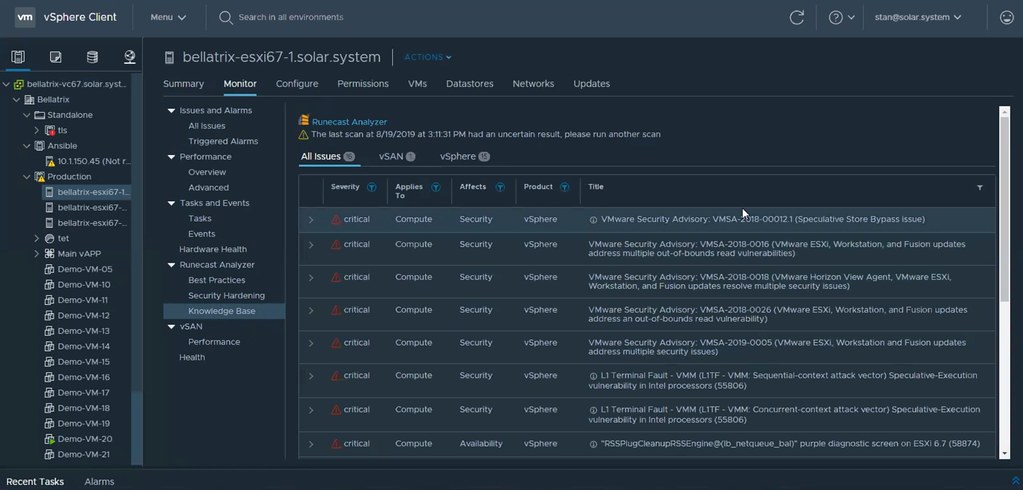Open the ACTIONS dropdown
Screen dimensions: 1023x490
click(x=427, y=57)
